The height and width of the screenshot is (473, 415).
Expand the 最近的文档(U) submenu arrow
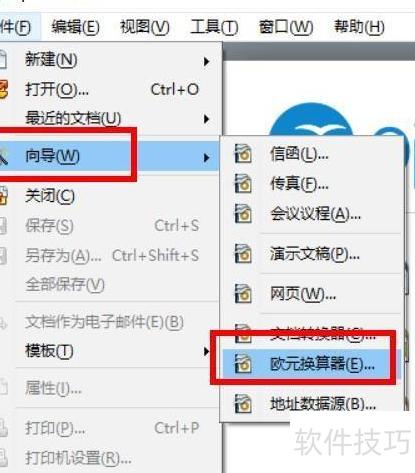(207, 119)
